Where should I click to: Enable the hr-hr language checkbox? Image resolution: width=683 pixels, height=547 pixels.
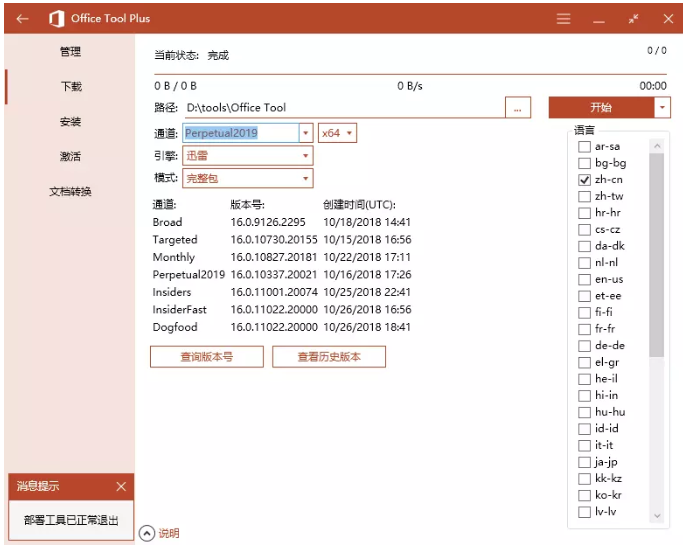pyautogui.click(x=584, y=213)
